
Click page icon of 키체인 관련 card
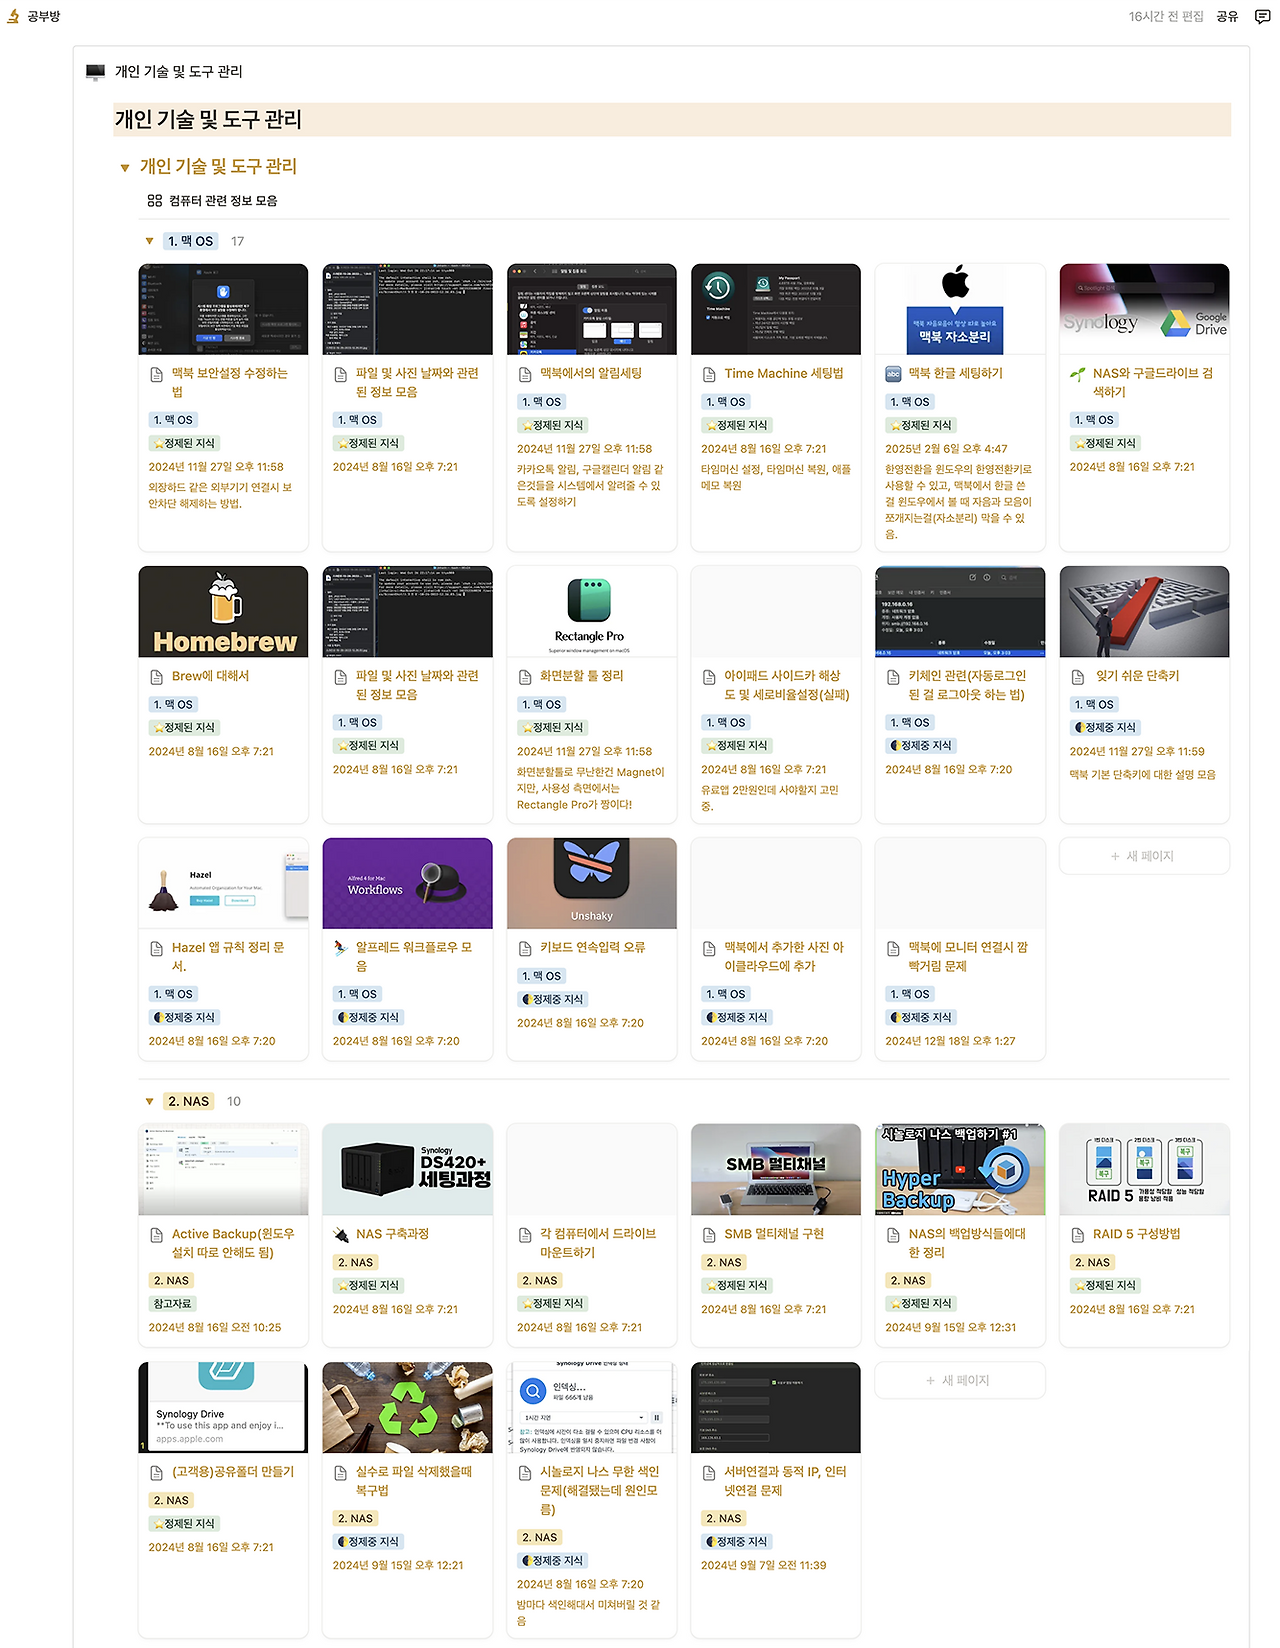coord(893,677)
